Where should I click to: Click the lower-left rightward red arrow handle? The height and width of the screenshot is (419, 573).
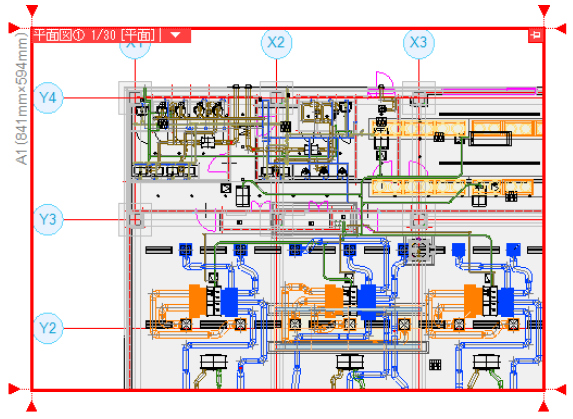[14, 389]
